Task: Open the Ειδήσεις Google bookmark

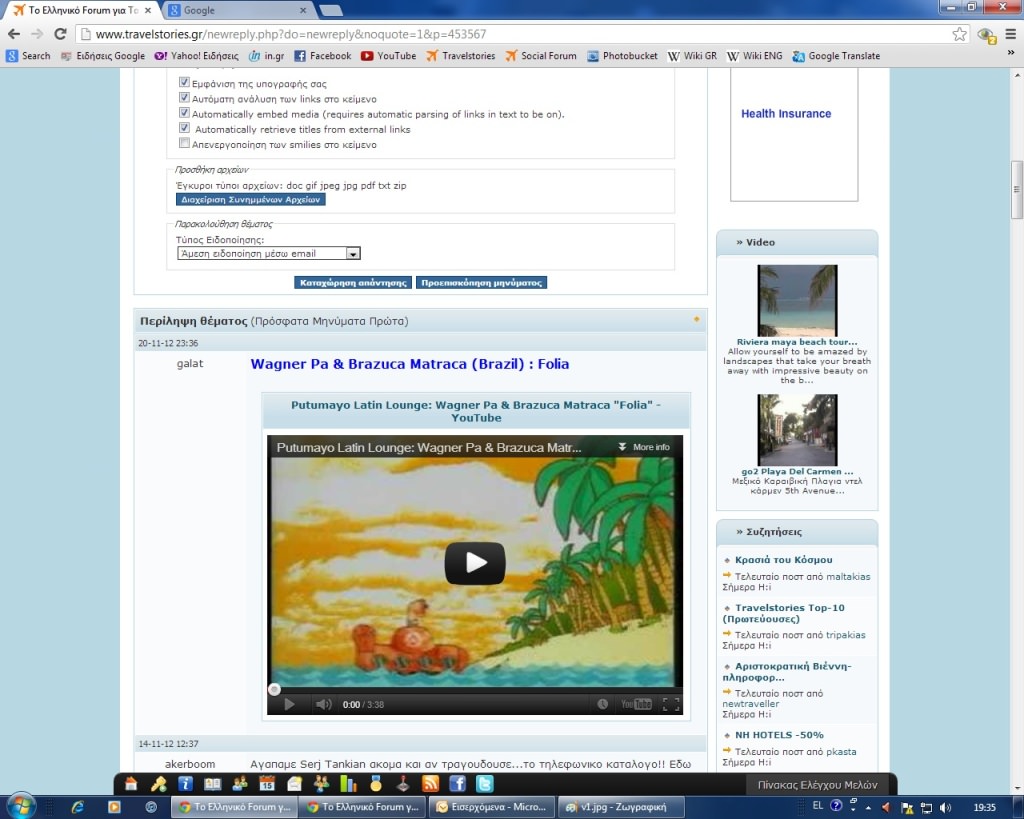Action: (x=103, y=56)
